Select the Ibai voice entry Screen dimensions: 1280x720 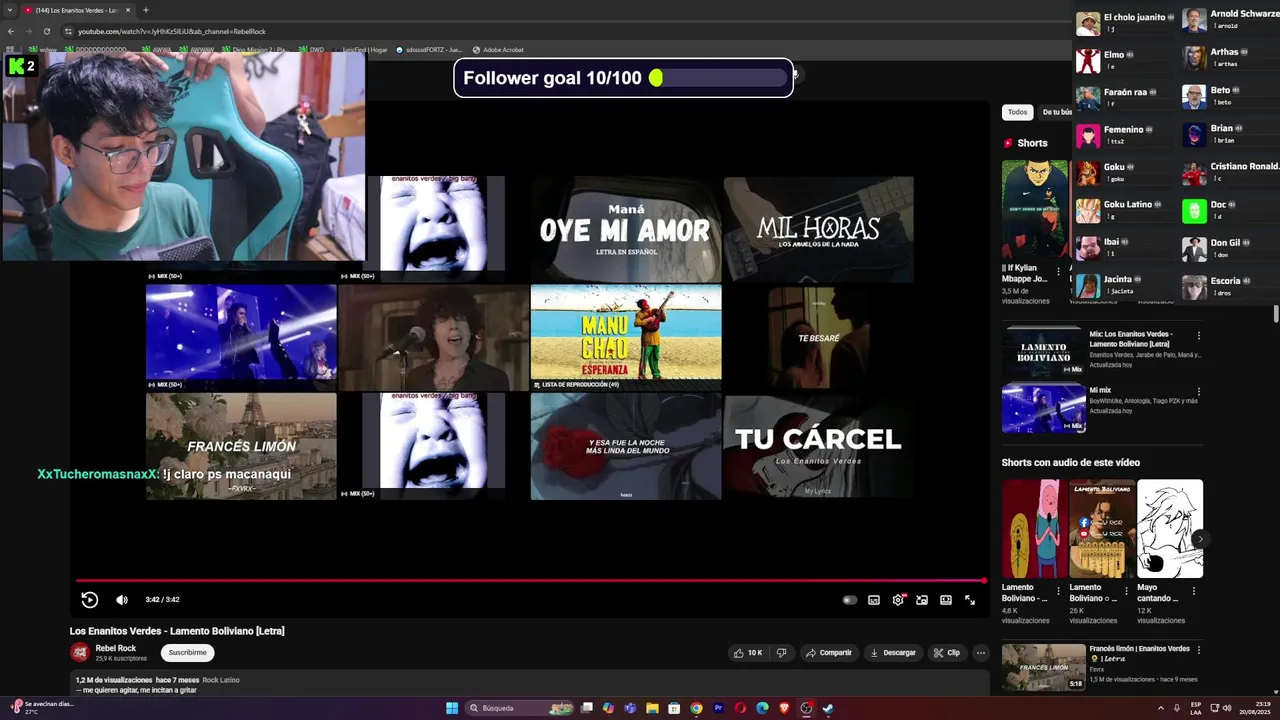tap(1122, 248)
